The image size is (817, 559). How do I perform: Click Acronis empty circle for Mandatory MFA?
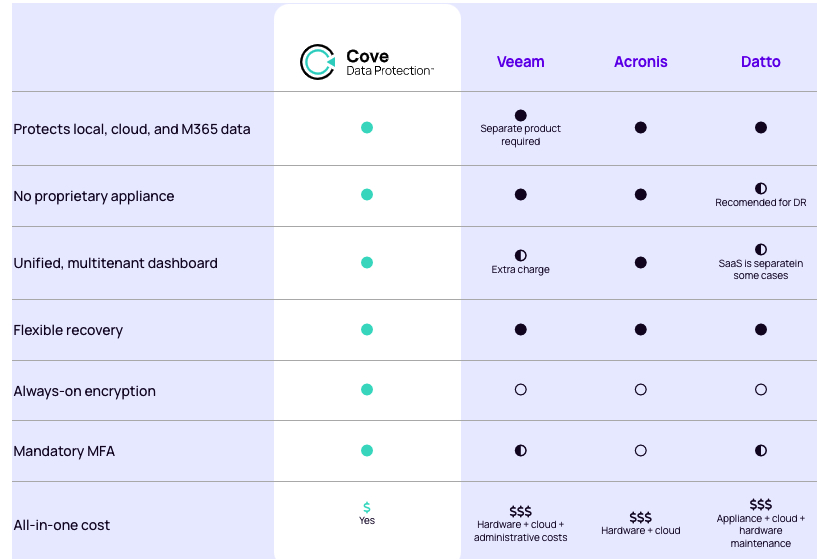tap(641, 451)
